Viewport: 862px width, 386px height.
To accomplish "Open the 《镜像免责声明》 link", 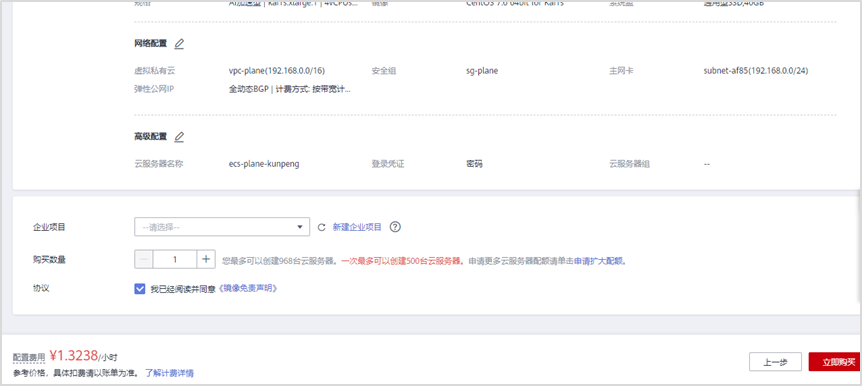I will [248, 289].
